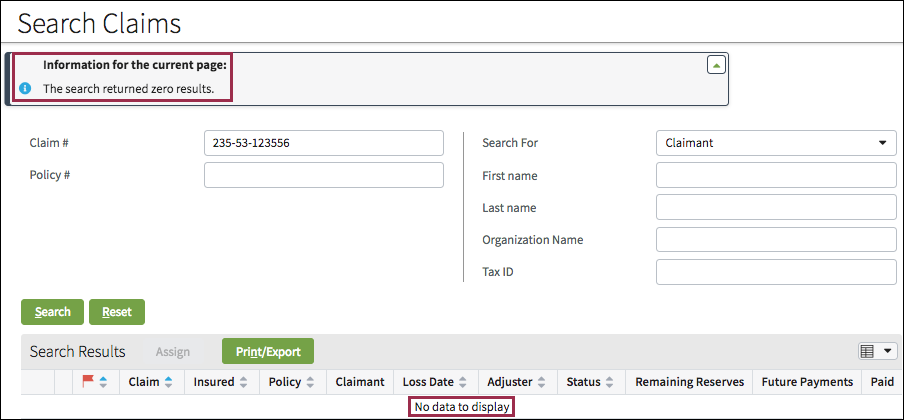The width and height of the screenshot is (904, 420).
Task: Open the column layout options dropdown
Action: pyautogui.click(x=877, y=351)
